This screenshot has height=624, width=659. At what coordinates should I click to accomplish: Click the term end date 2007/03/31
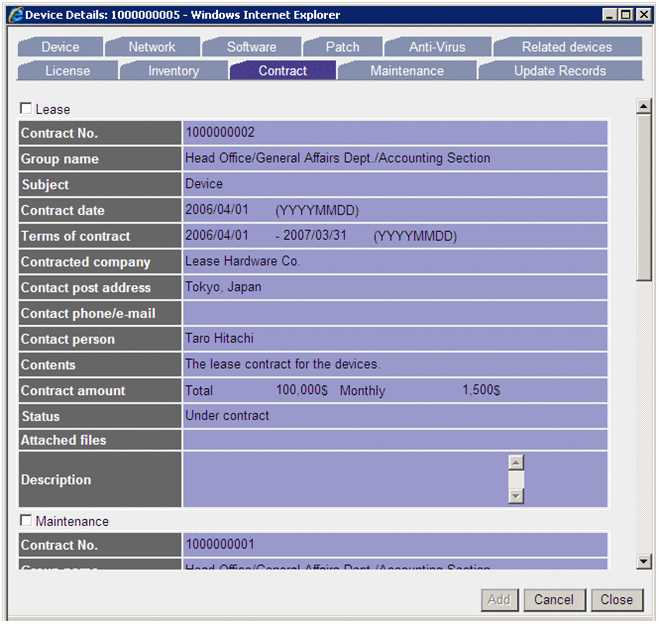point(314,235)
